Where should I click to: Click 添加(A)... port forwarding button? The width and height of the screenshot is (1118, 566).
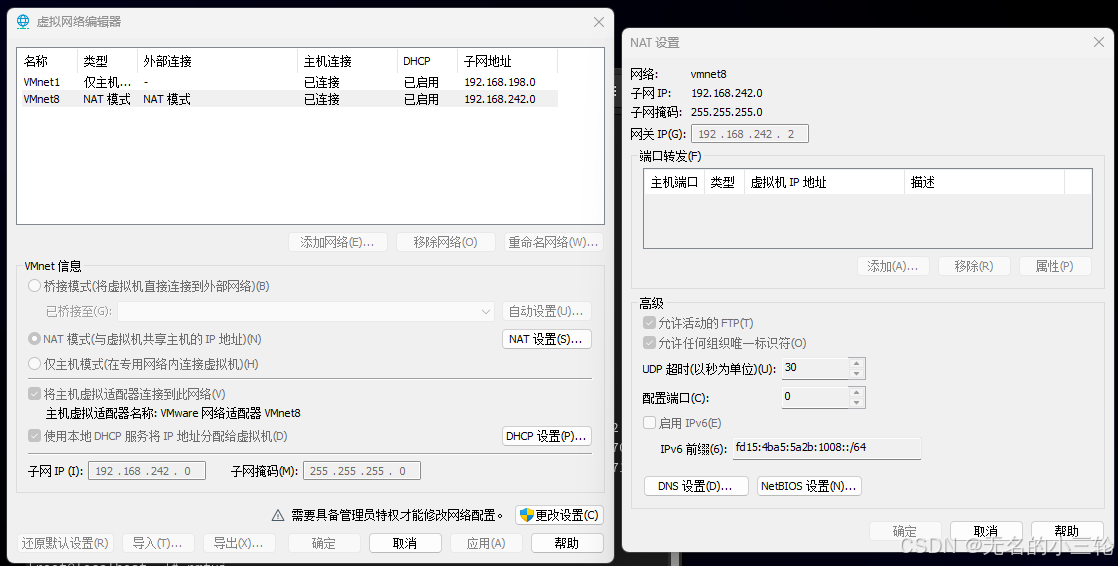pyautogui.click(x=893, y=266)
